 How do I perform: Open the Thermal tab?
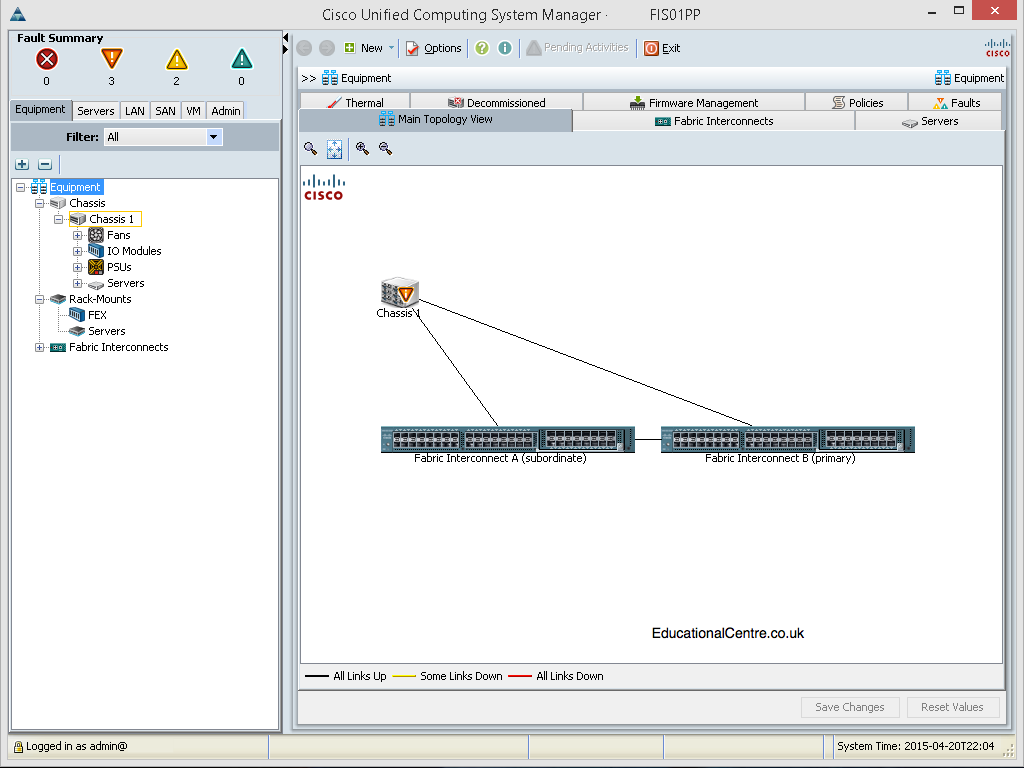(355, 103)
